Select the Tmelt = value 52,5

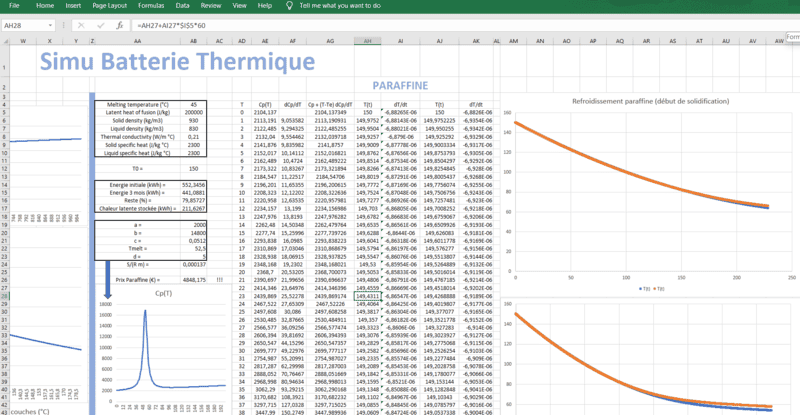[193, 249]
